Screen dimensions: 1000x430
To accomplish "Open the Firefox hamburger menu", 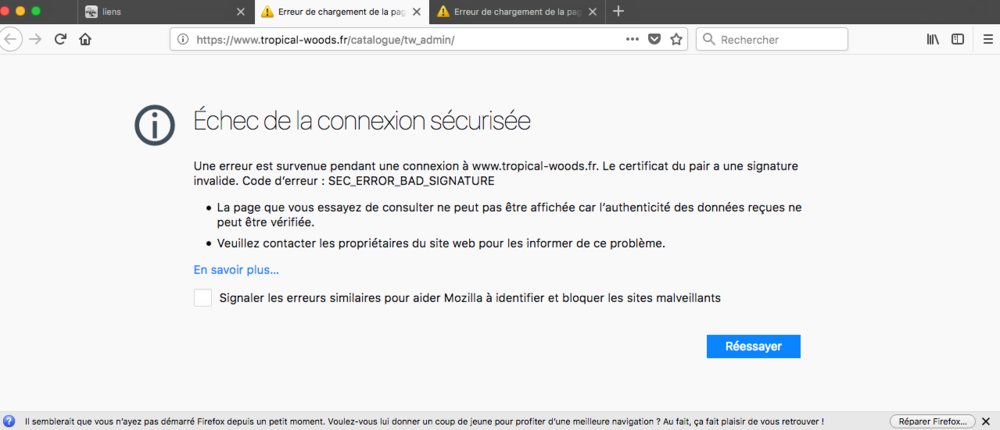I will coord(987,40).
